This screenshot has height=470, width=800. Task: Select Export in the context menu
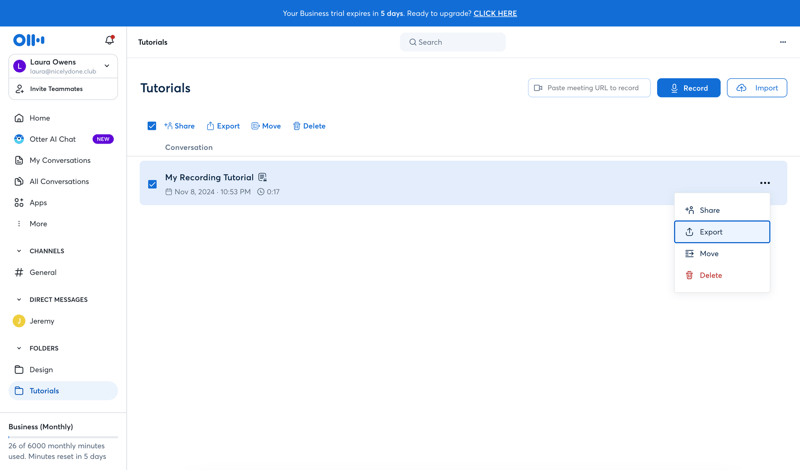click(x=721, y=232)
